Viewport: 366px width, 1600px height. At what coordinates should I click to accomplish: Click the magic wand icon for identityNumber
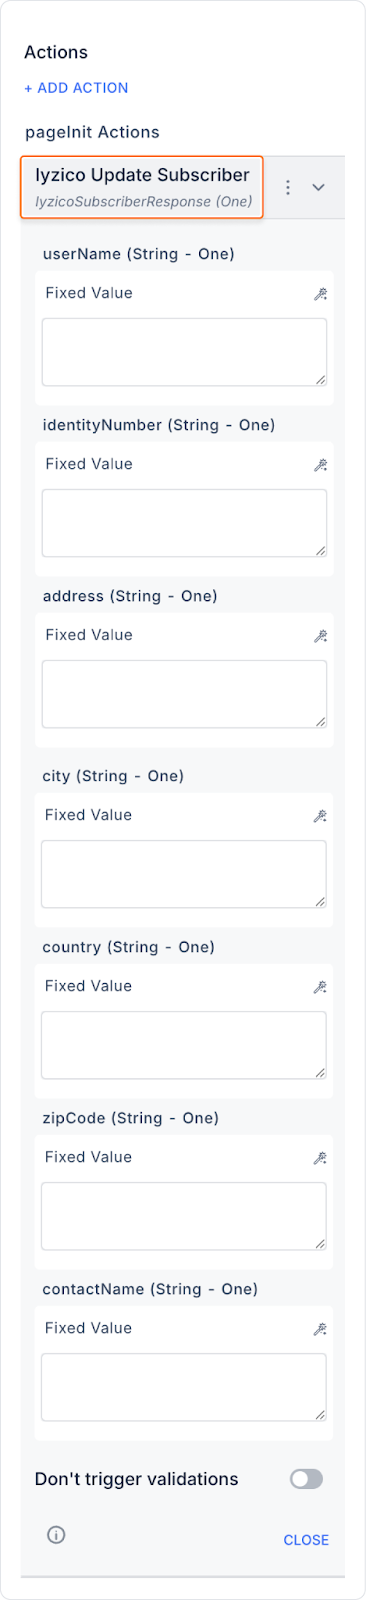tap(320, 465)
